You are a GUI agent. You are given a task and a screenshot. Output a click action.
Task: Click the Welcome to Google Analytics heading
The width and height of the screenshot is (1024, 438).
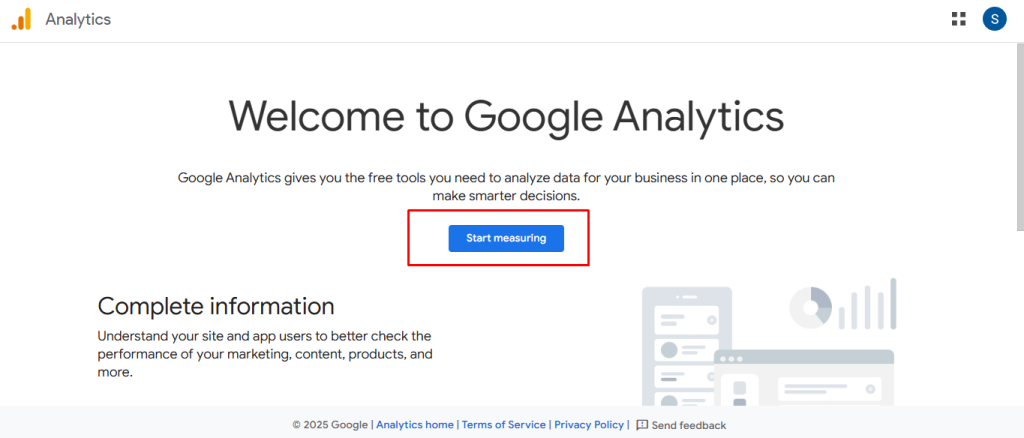point(506,116)
